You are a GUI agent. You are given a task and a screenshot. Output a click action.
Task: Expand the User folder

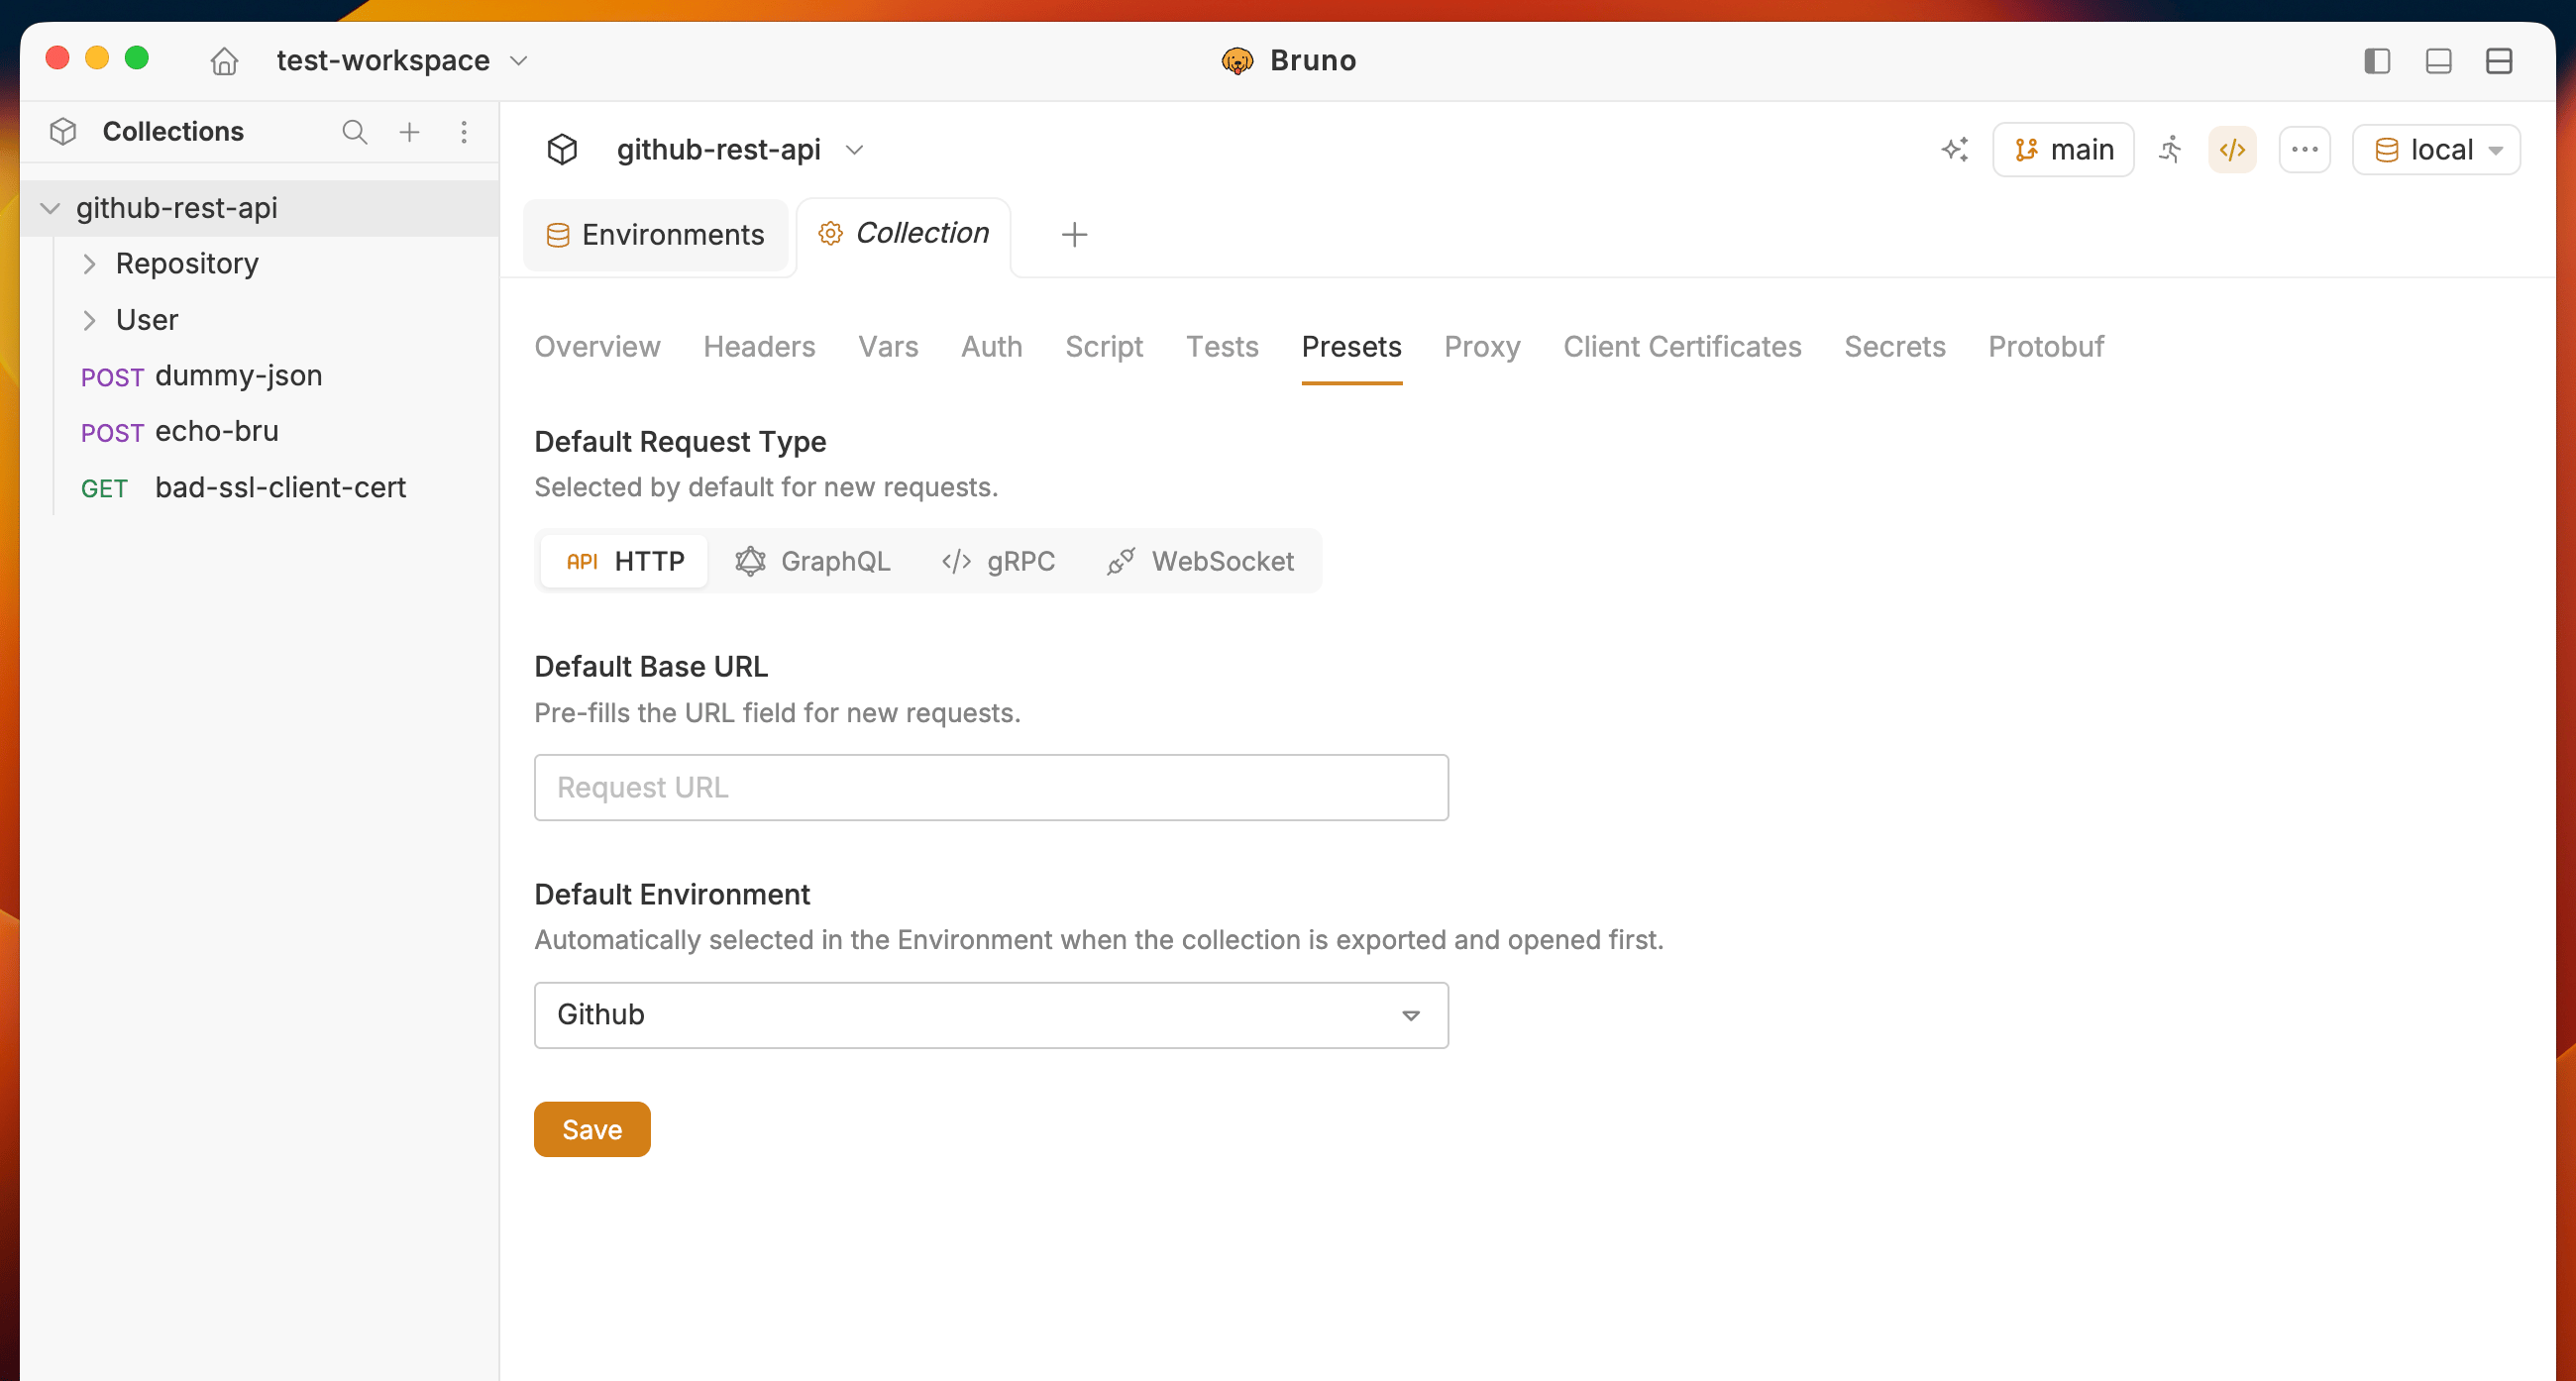[89, 320]
